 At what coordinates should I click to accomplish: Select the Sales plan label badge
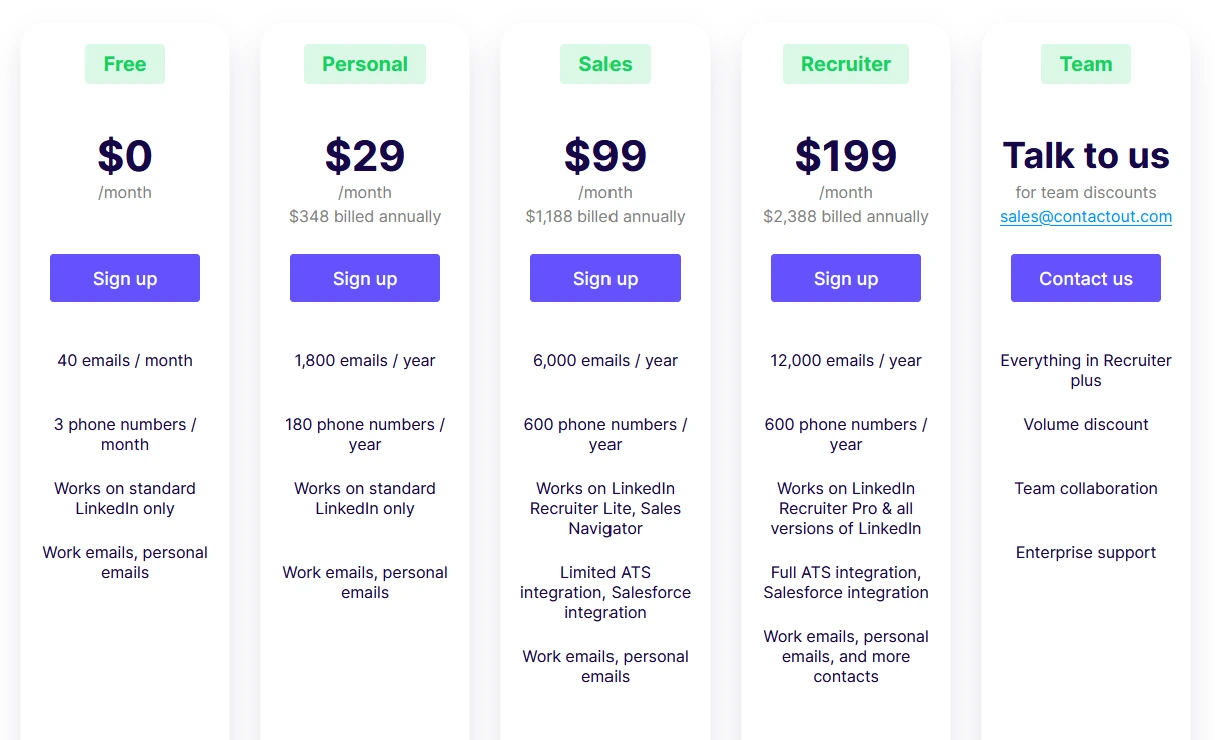click(605, 64)
